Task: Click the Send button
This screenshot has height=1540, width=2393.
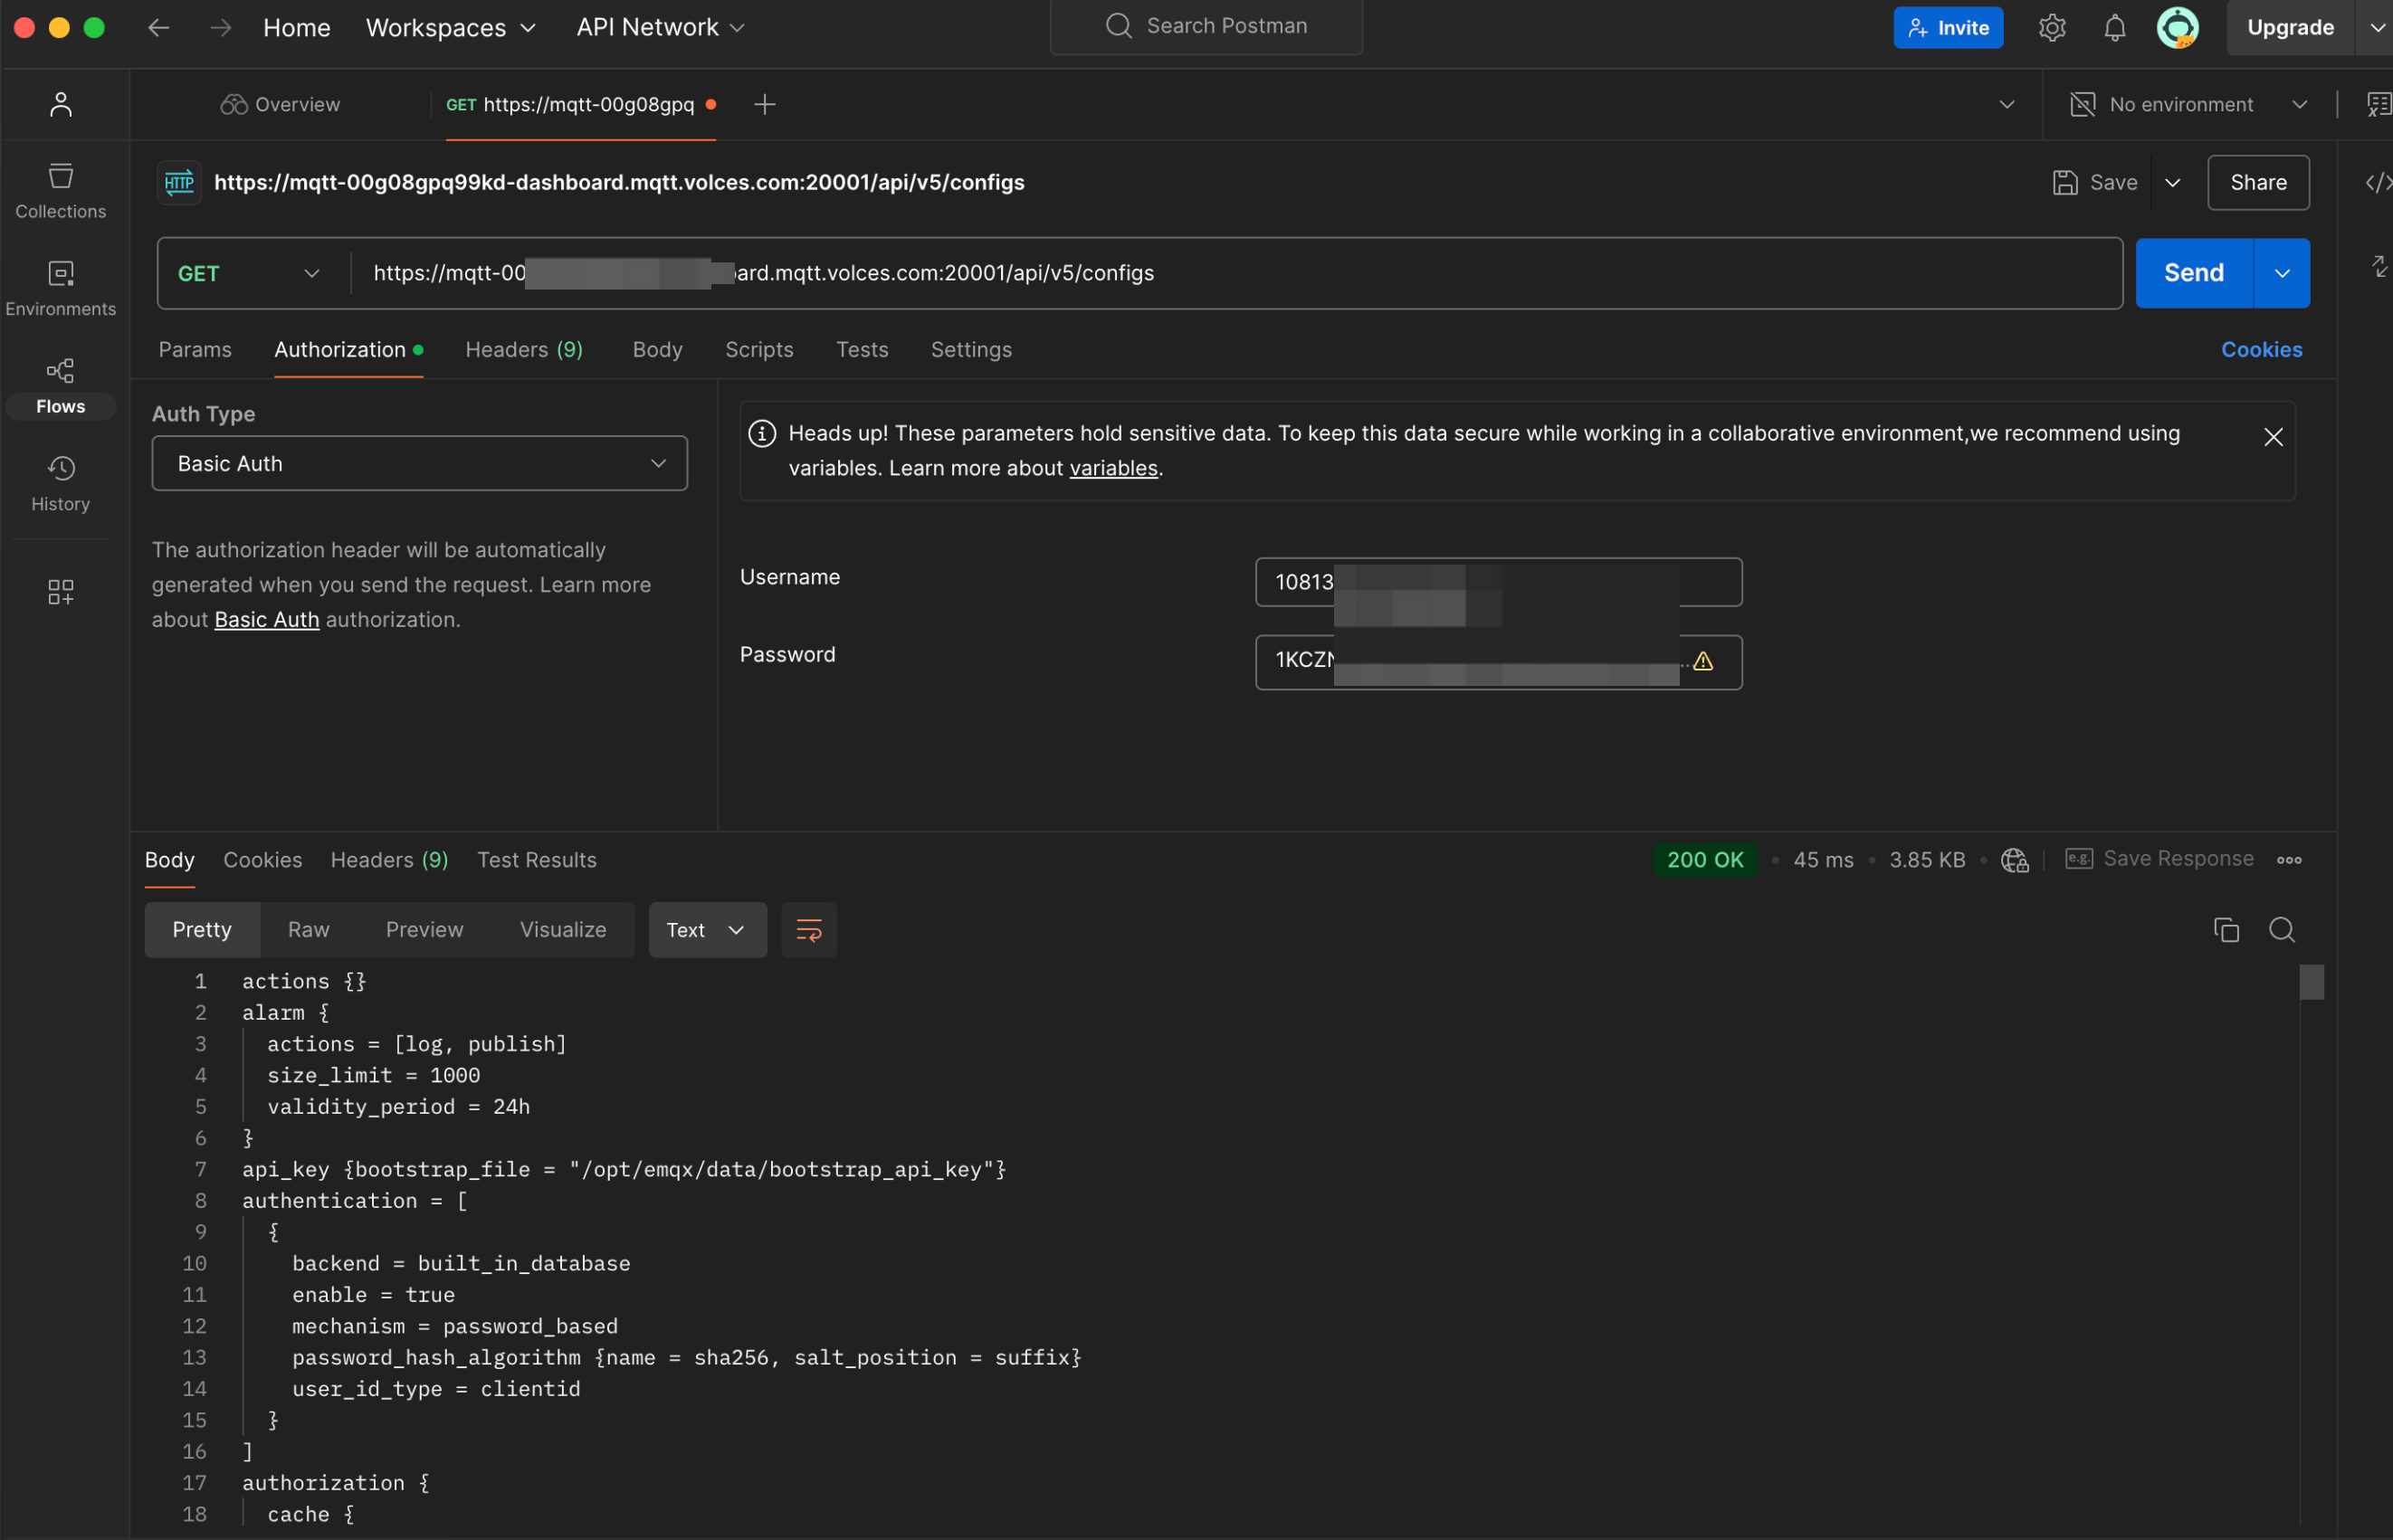Action: (2194, 273)
